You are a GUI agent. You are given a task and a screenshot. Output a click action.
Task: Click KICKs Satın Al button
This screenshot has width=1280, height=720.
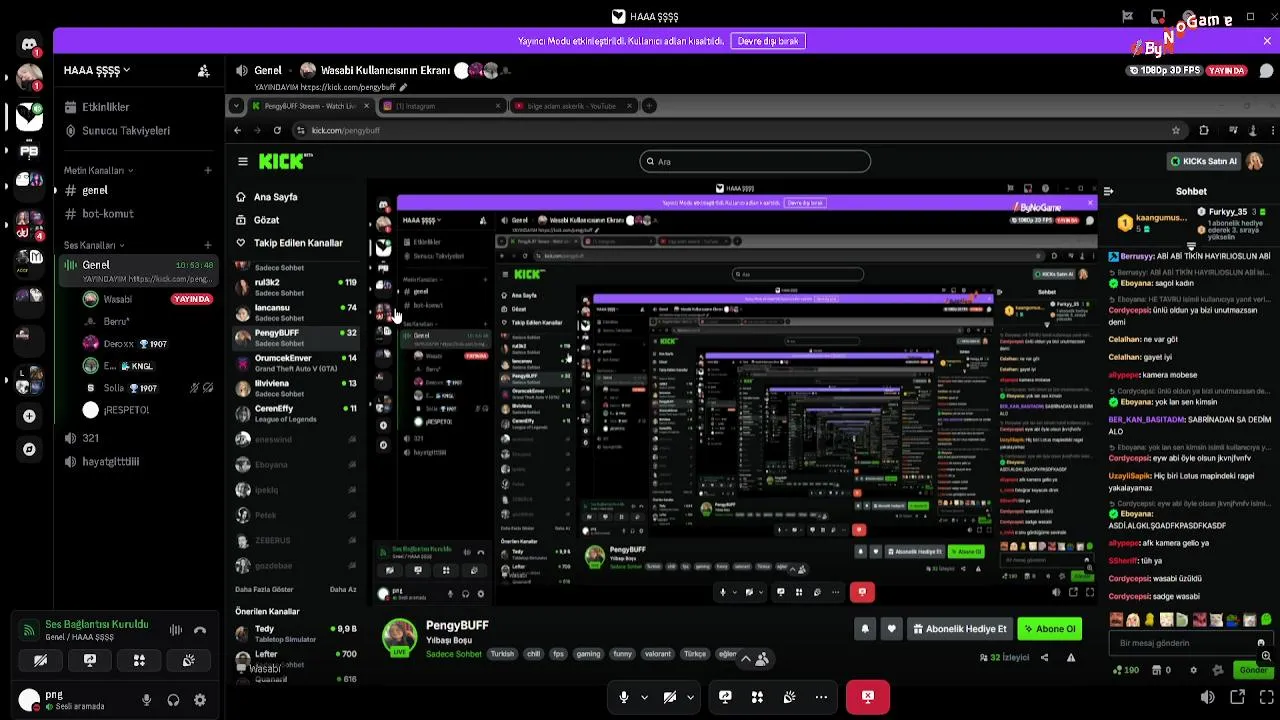(x=1205, y=161)
